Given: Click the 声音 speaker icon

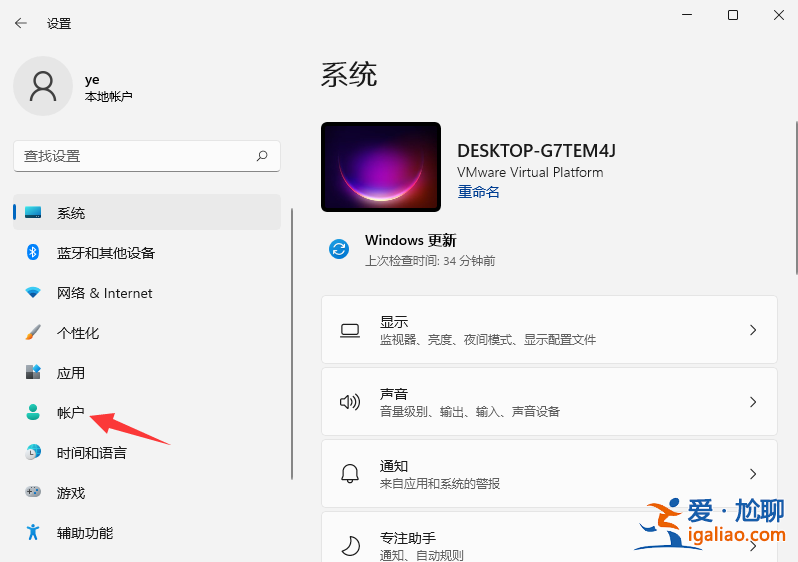Looking at the screenshot, I should coord(350,402).
